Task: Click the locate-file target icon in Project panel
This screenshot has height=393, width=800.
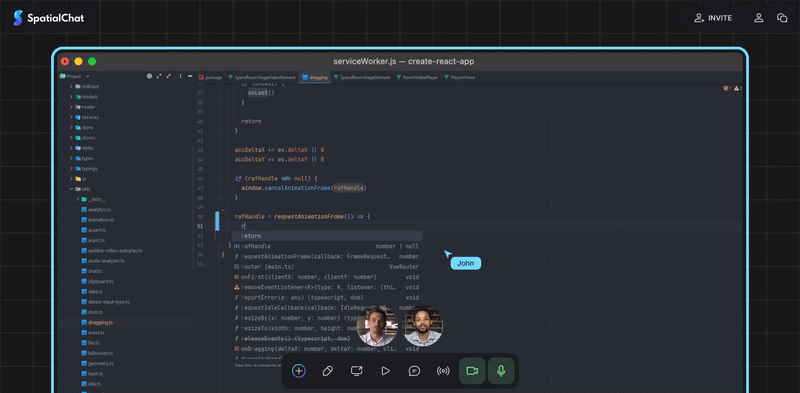Action: tap(149, 76)
